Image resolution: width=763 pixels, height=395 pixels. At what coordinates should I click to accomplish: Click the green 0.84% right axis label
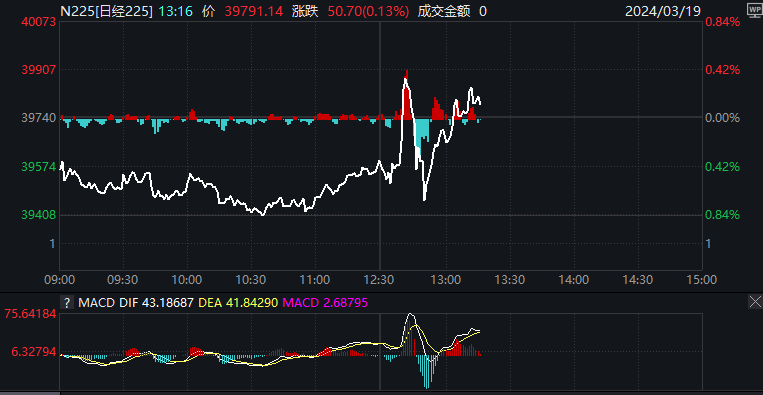[x=723, y=215]
